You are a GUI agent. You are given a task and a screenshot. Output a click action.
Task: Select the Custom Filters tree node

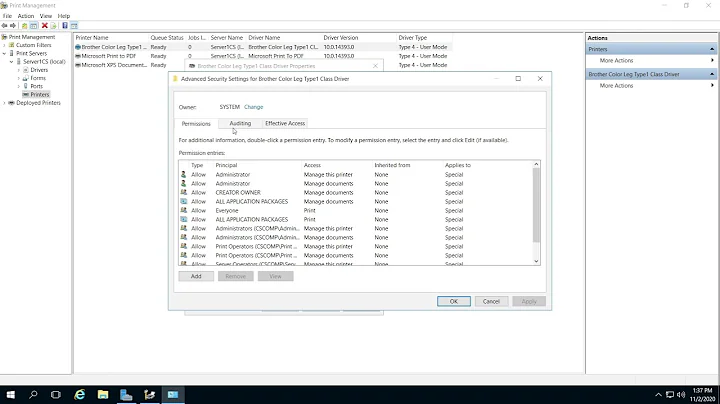tap(34, 45)
